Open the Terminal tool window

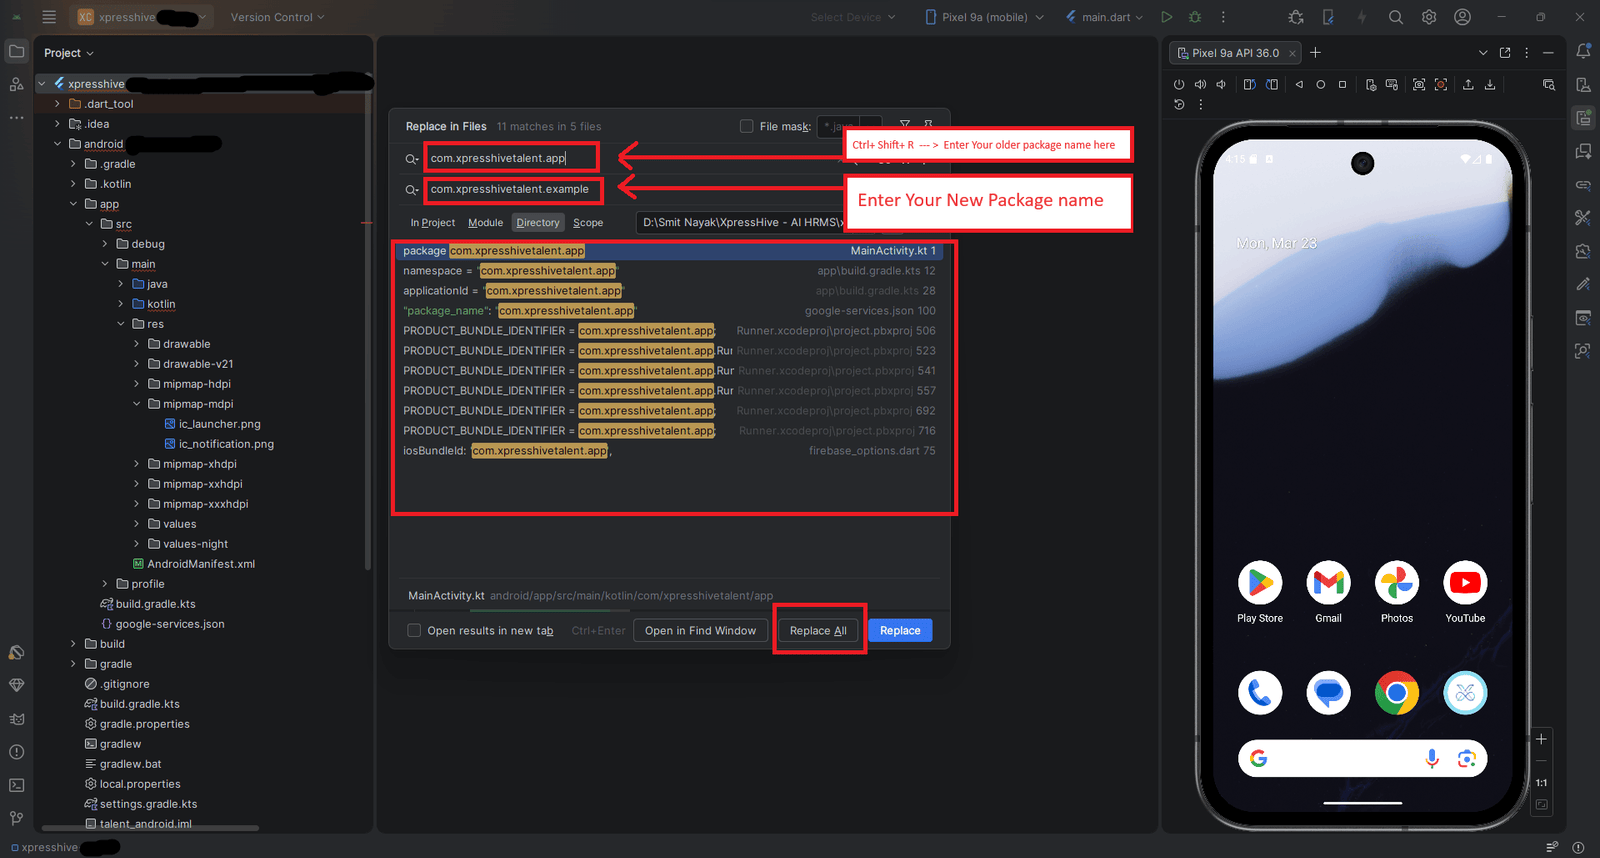[x=16, y=785]
